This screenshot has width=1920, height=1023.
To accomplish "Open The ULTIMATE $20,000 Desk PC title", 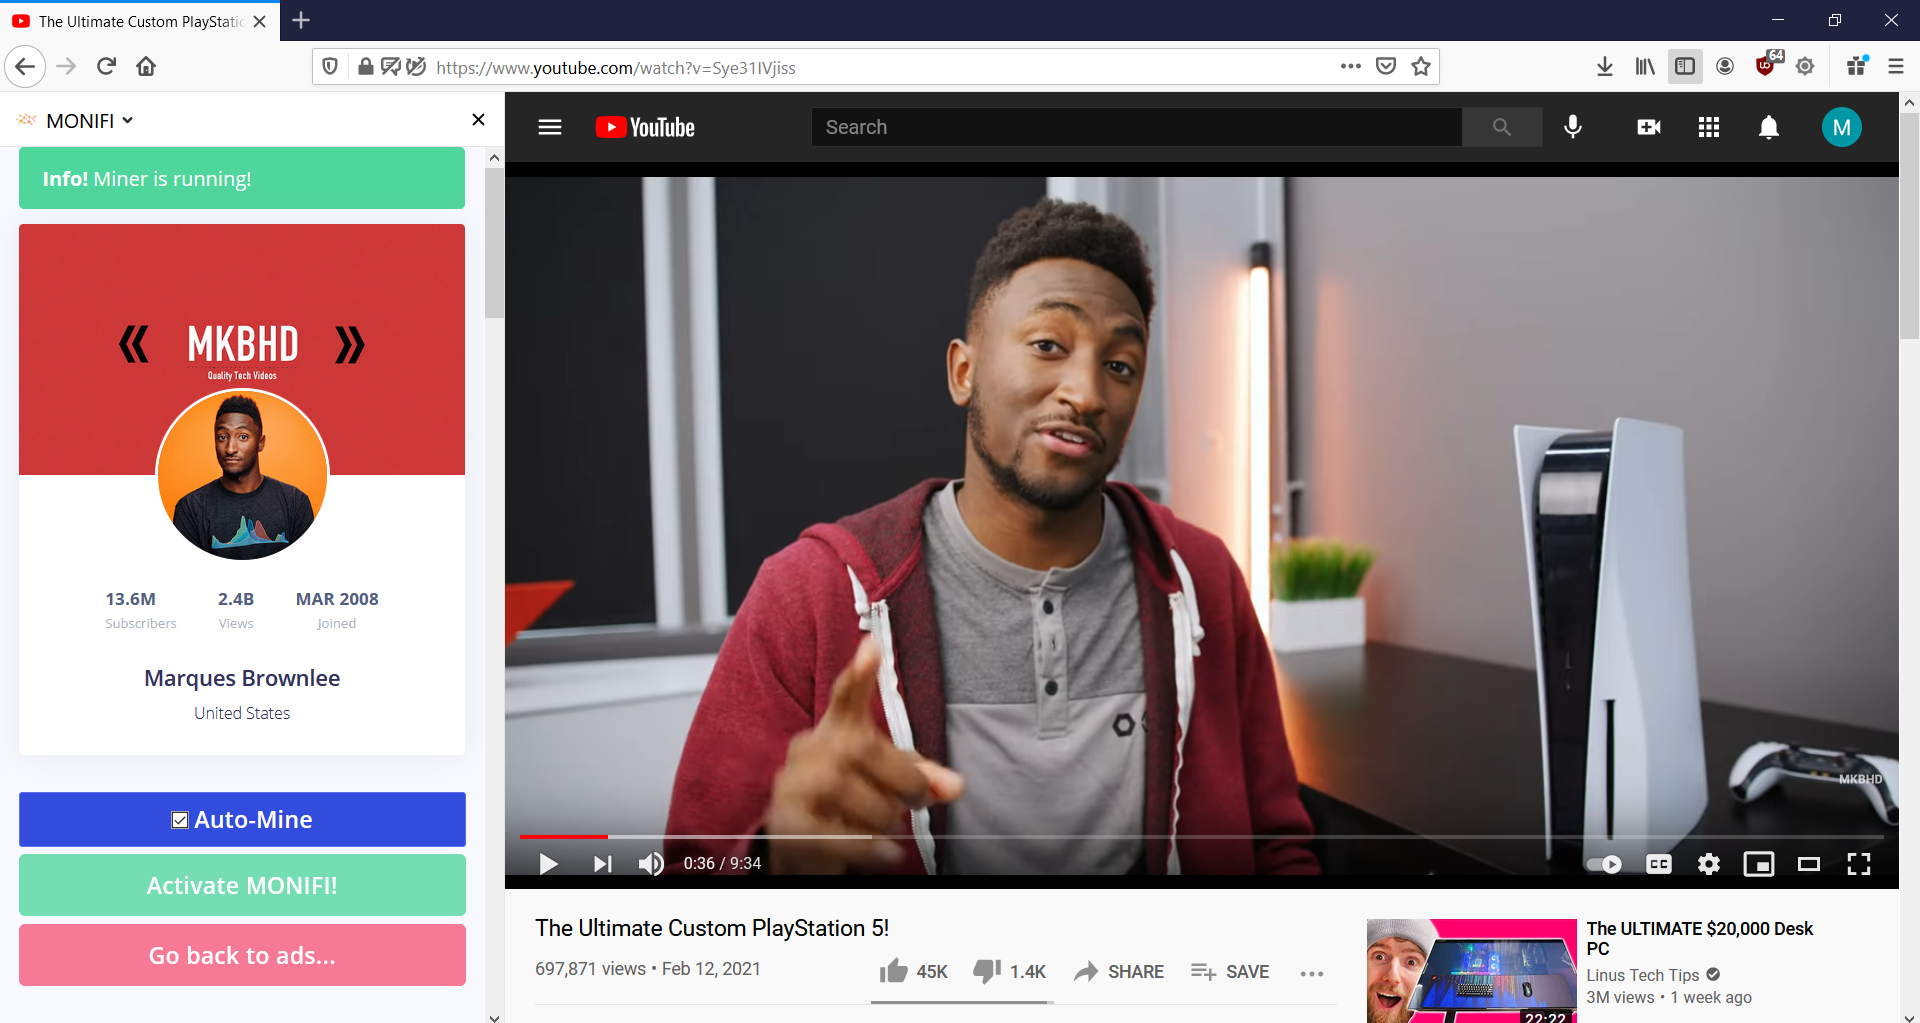I will coord(1699,938).
